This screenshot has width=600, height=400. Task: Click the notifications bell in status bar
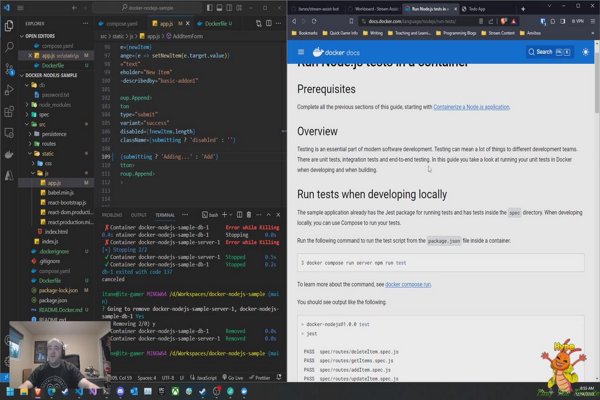279,377
